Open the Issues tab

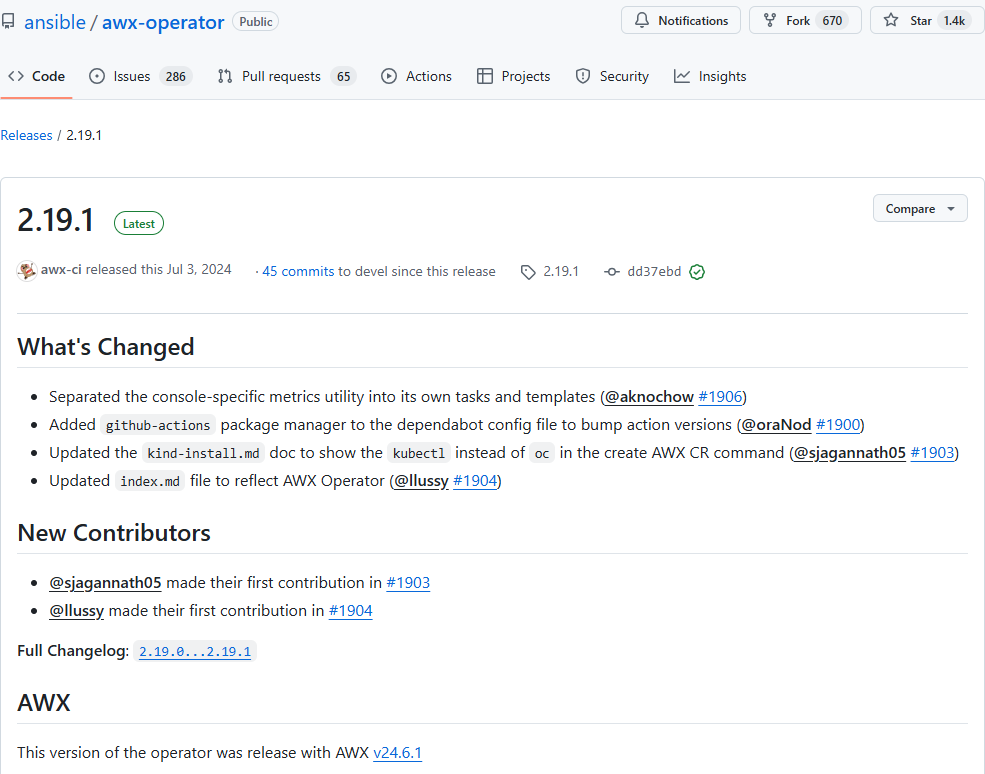tap(141, 76)
